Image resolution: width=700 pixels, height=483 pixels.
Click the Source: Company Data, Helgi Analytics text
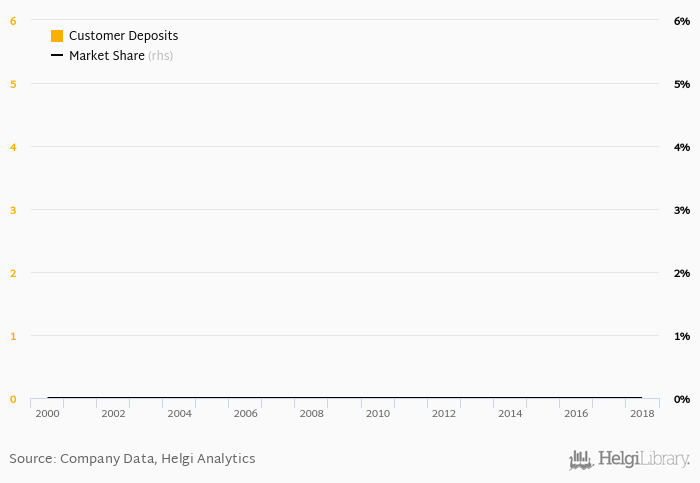[132, 458]
